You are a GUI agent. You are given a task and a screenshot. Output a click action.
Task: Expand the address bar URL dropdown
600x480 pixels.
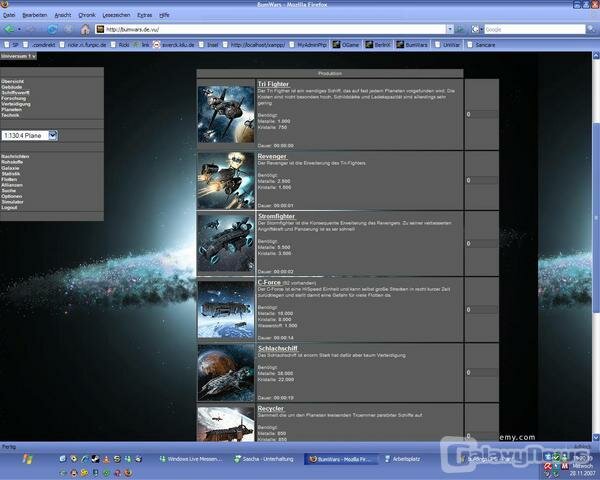tap(450, 29)
